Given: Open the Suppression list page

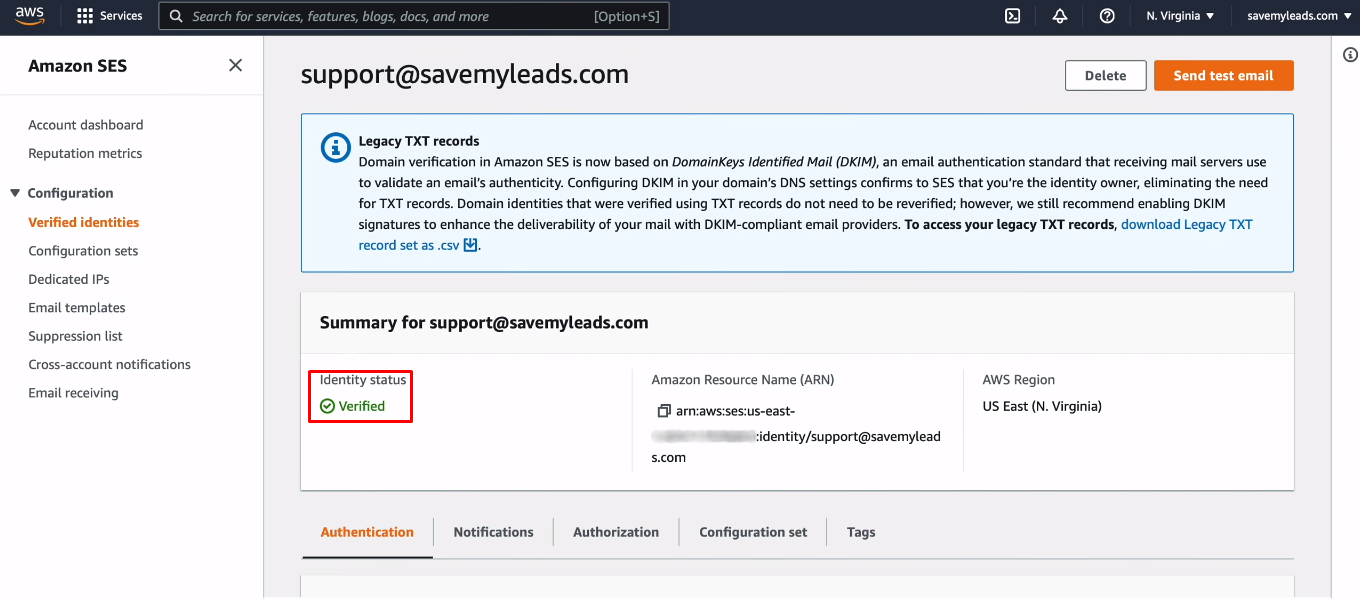Looking at the screenshot, I should tap(76, 336).
